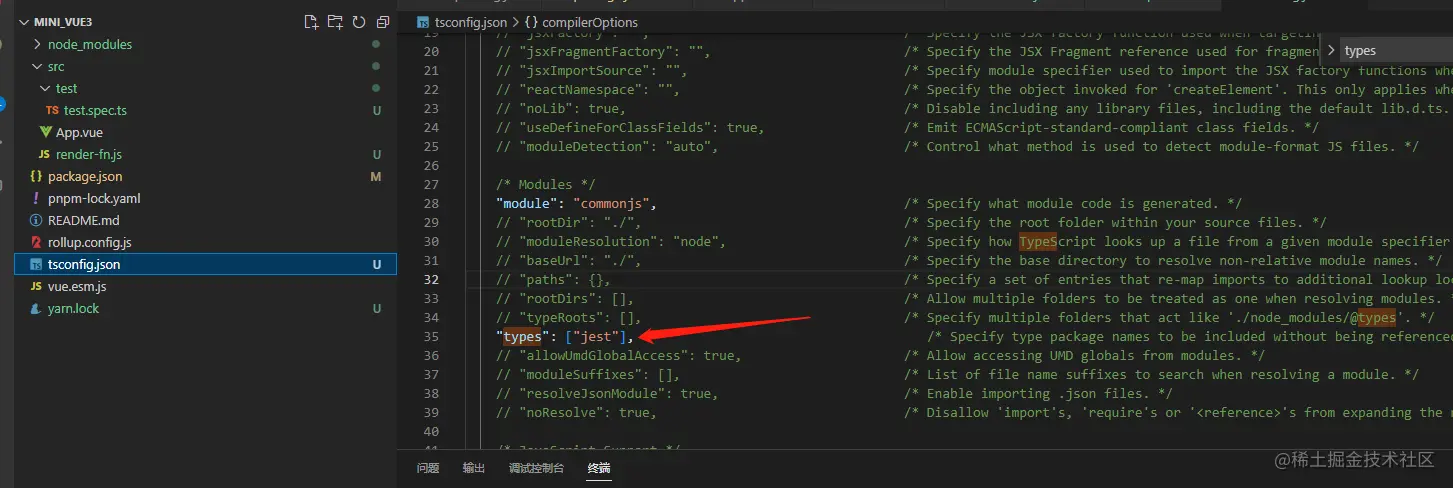Viewport: 1453px width, 488px height.
Task: Switch to the 输出 (Output) panel tab
Action: [x=474, y=468]
